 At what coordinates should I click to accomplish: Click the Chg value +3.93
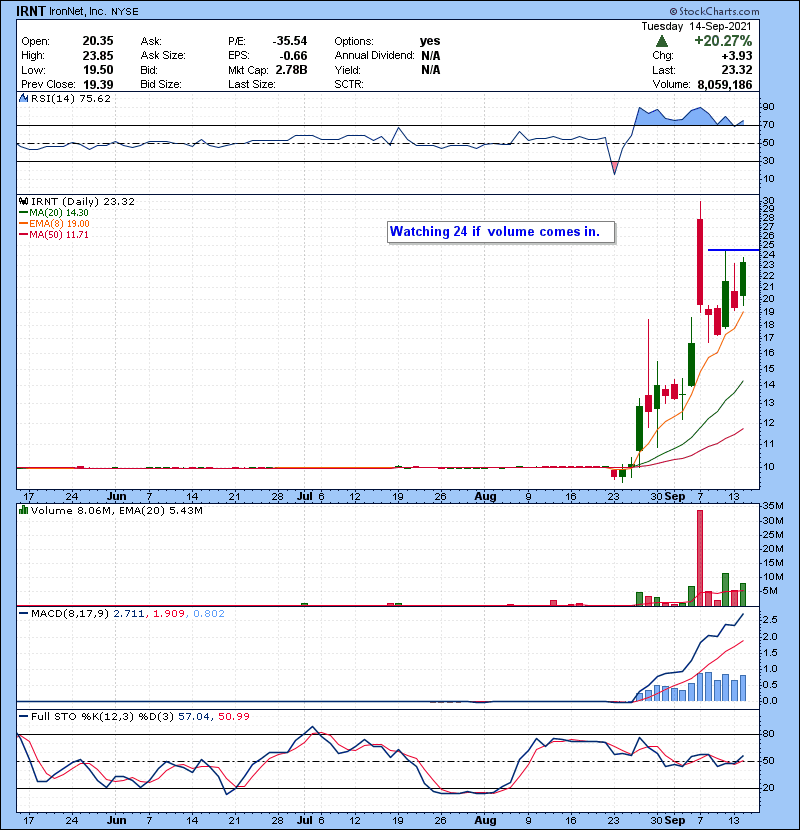[738, 56]
